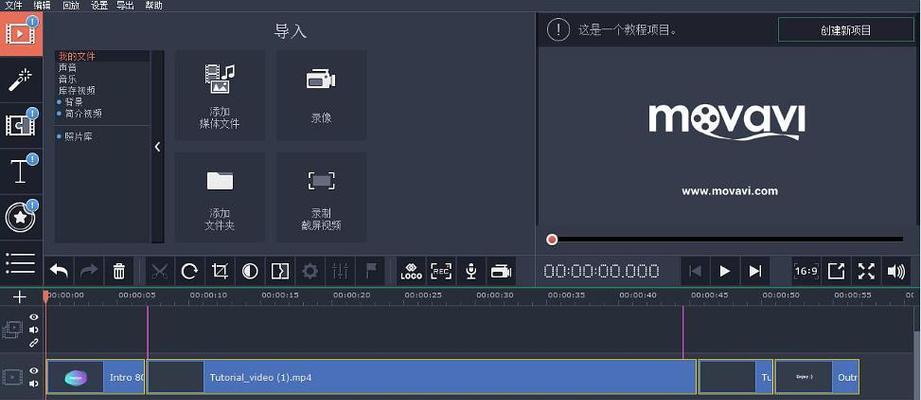The image size is (921, 400).
Task: Click 录制截屏视频 screen recording tile
Action: pos(321,197)
